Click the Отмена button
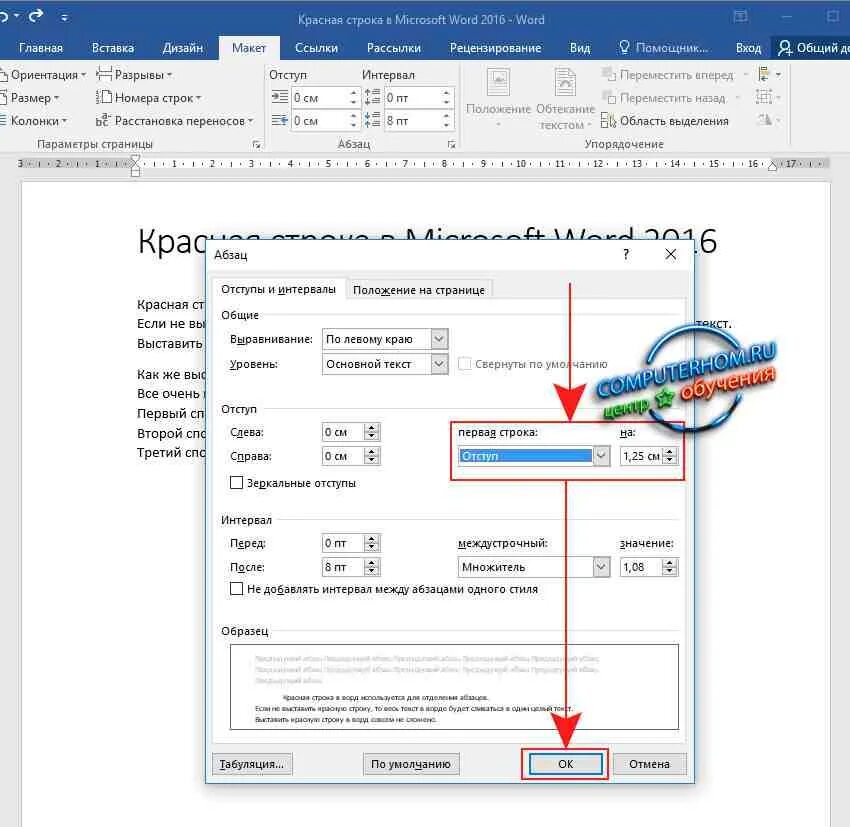The image size is (850, 827). pos(649,764)
